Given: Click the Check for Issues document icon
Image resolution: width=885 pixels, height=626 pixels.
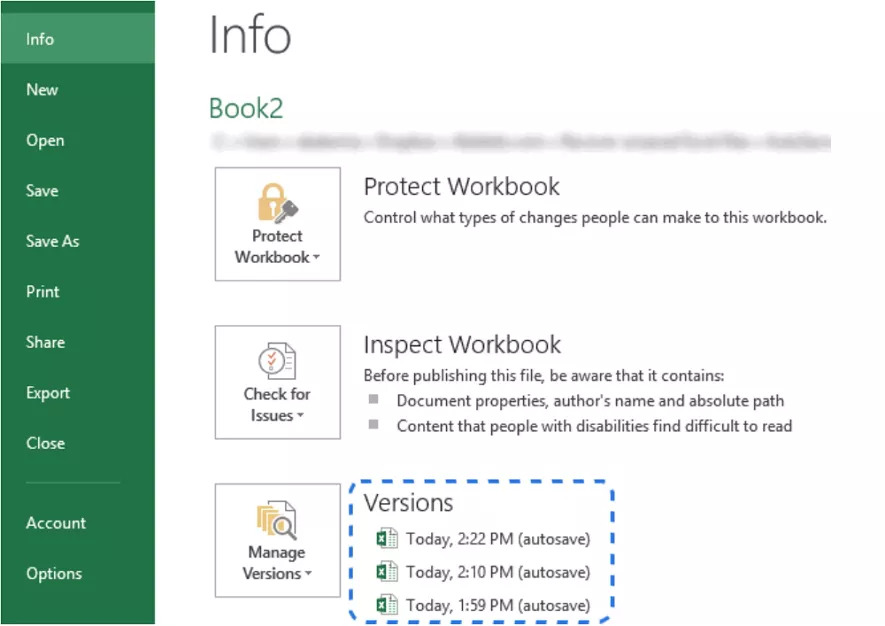Looking at the screenshot, I should (277, 361).
